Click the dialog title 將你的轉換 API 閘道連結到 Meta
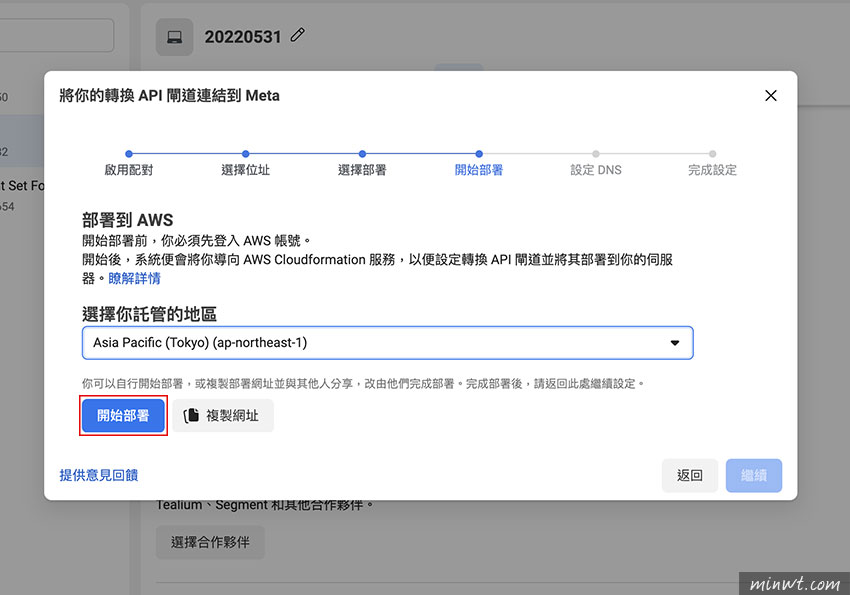 [169, 96]
